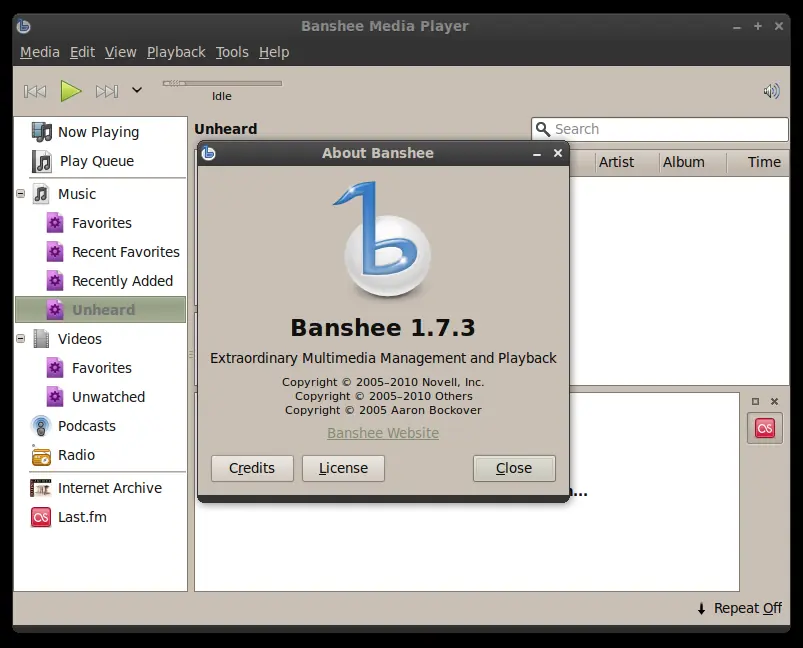Click the Previous track button
803x648 pixels.
35,91
